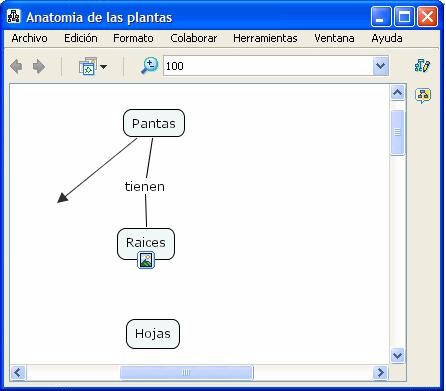This screenshot has width=446, height=391.
Task: Click the horizontal scrollbar thumb
Action: point(186,372)
